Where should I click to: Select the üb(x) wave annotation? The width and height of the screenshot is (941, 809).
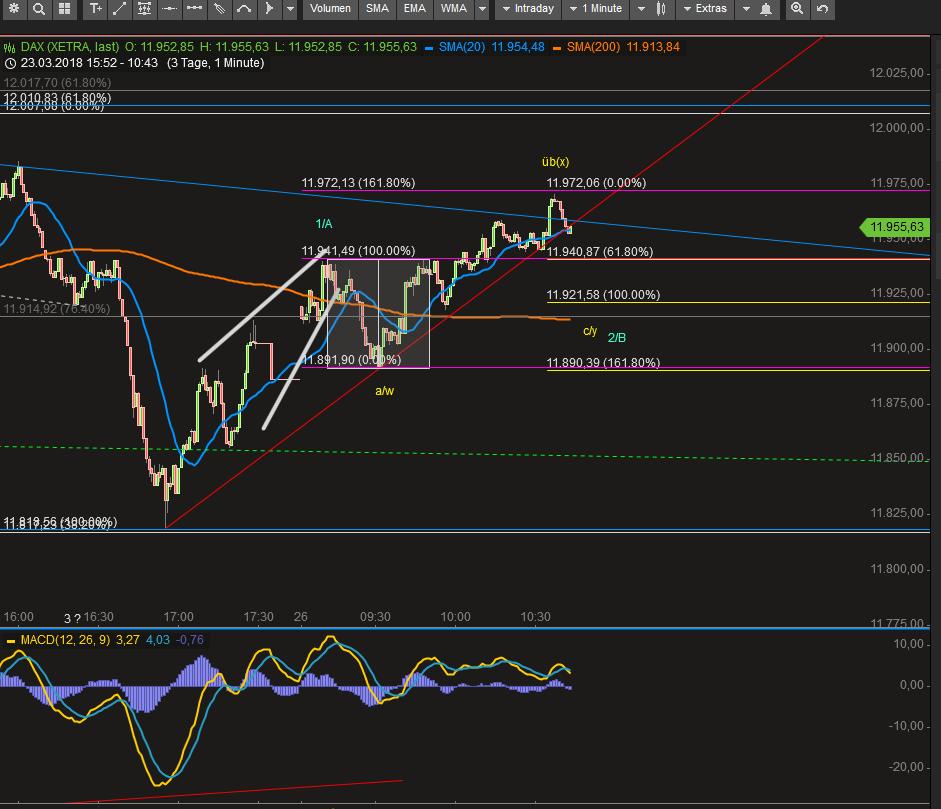point(555,162)
